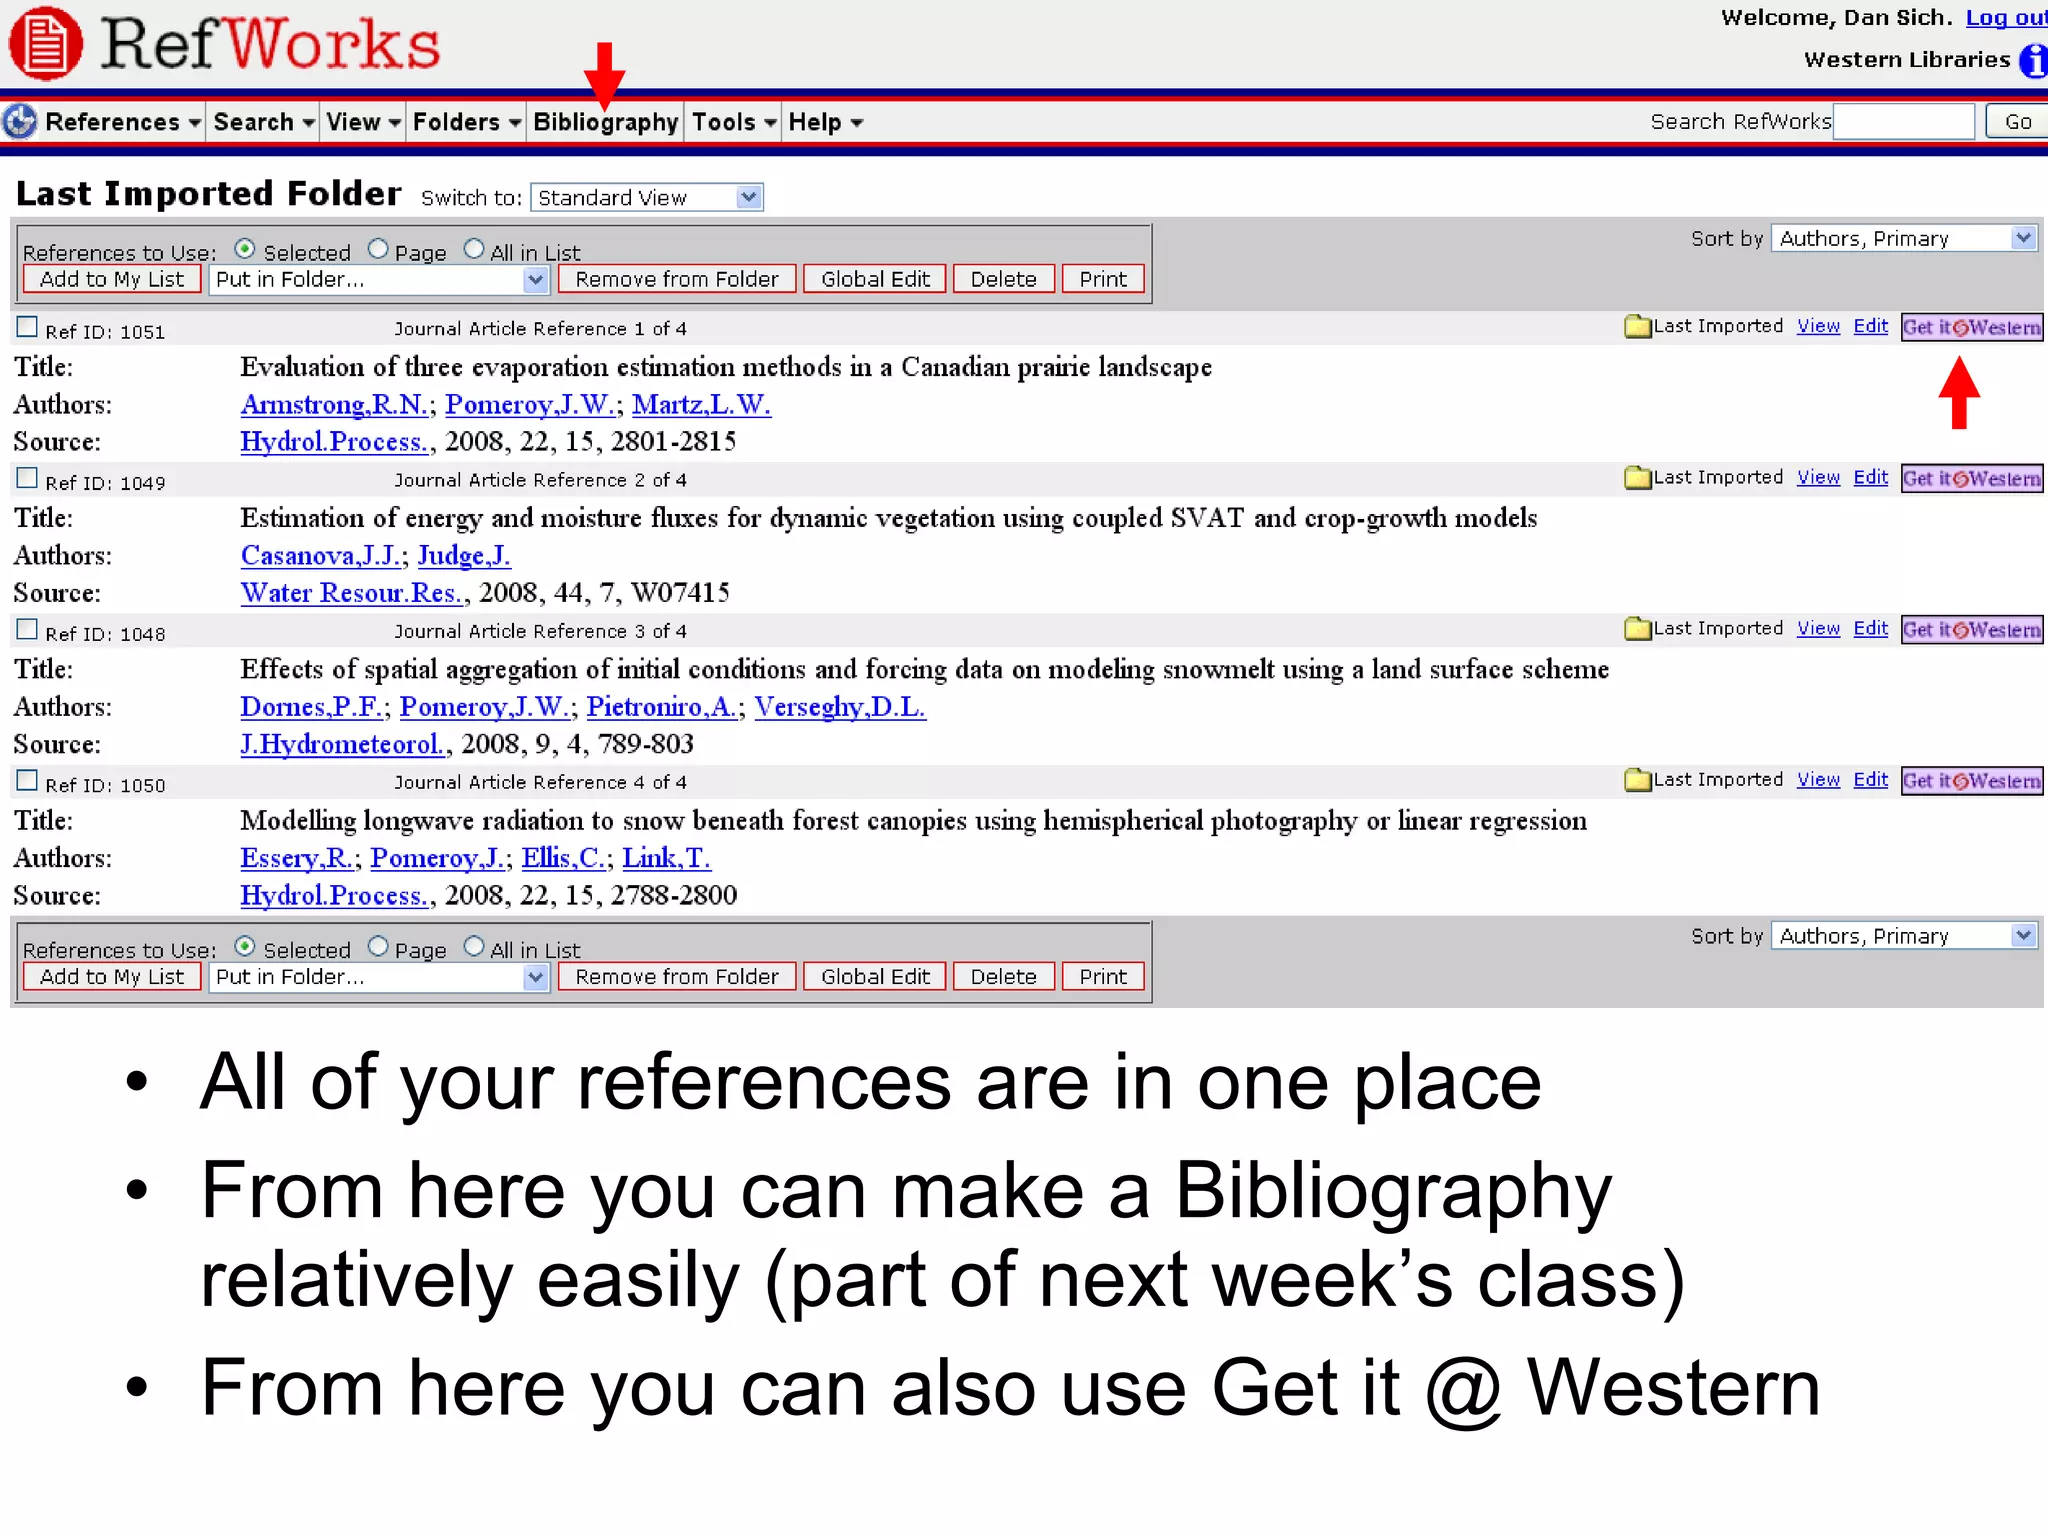Viewport: 2048px width, 1536px height.
Task: Click the top Print button
Action: pyautogui.click(x=1103, y=279)
